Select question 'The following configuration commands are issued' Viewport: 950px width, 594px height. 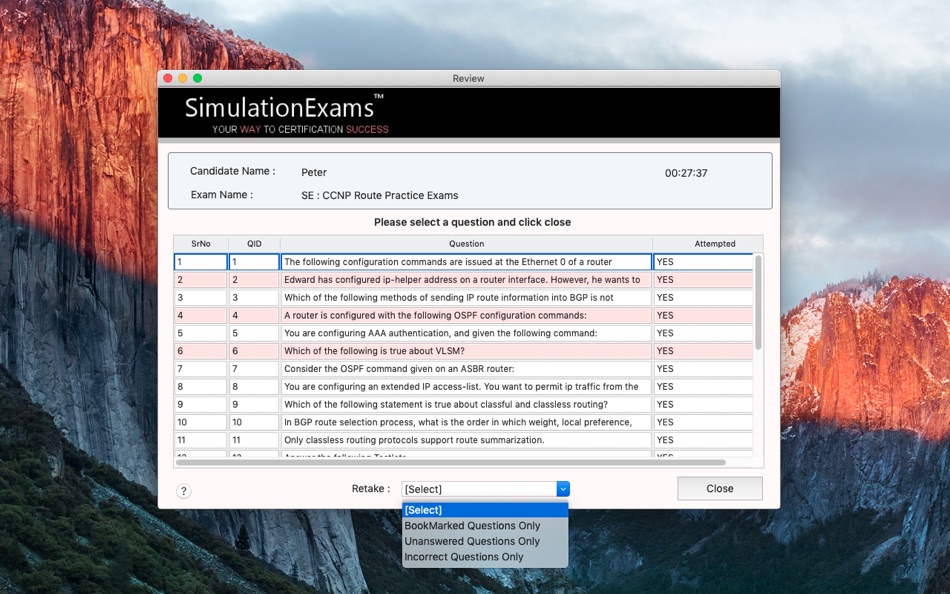[x=466, y=262]
